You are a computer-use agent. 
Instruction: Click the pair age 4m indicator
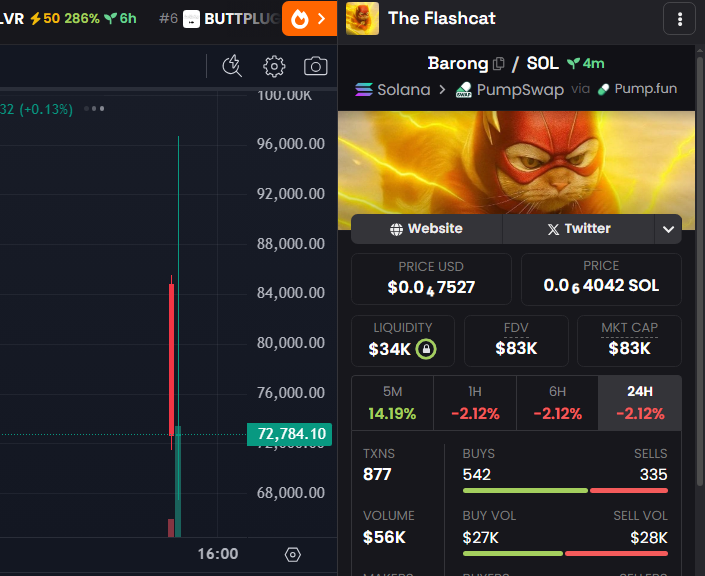[x=586, y=63]
